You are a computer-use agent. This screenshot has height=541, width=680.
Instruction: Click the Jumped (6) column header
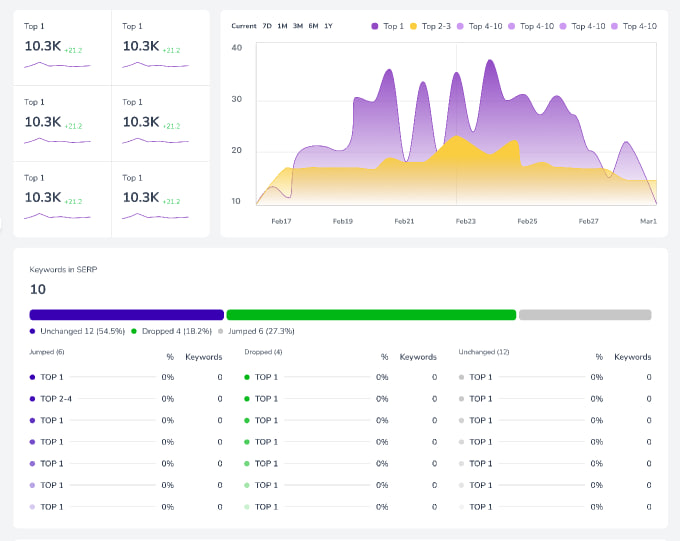(47, 352)
